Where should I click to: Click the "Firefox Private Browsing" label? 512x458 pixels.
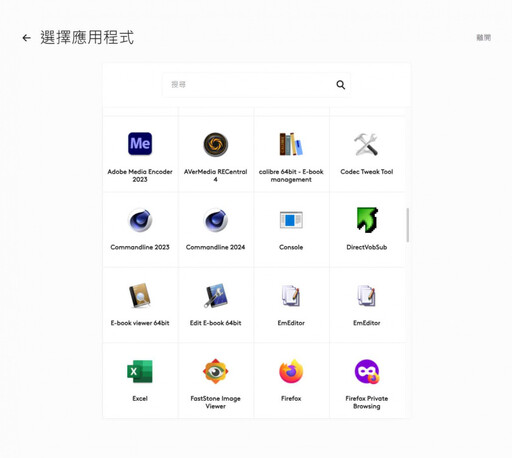[367, 402]
